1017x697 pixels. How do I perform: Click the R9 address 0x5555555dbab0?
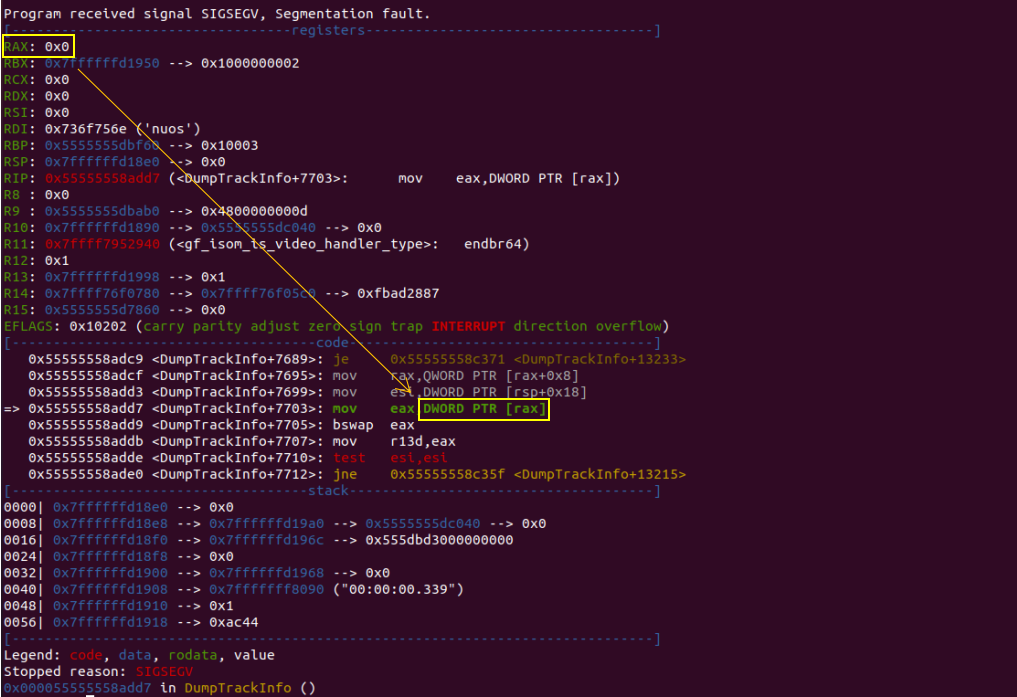[x=102, y=211]
